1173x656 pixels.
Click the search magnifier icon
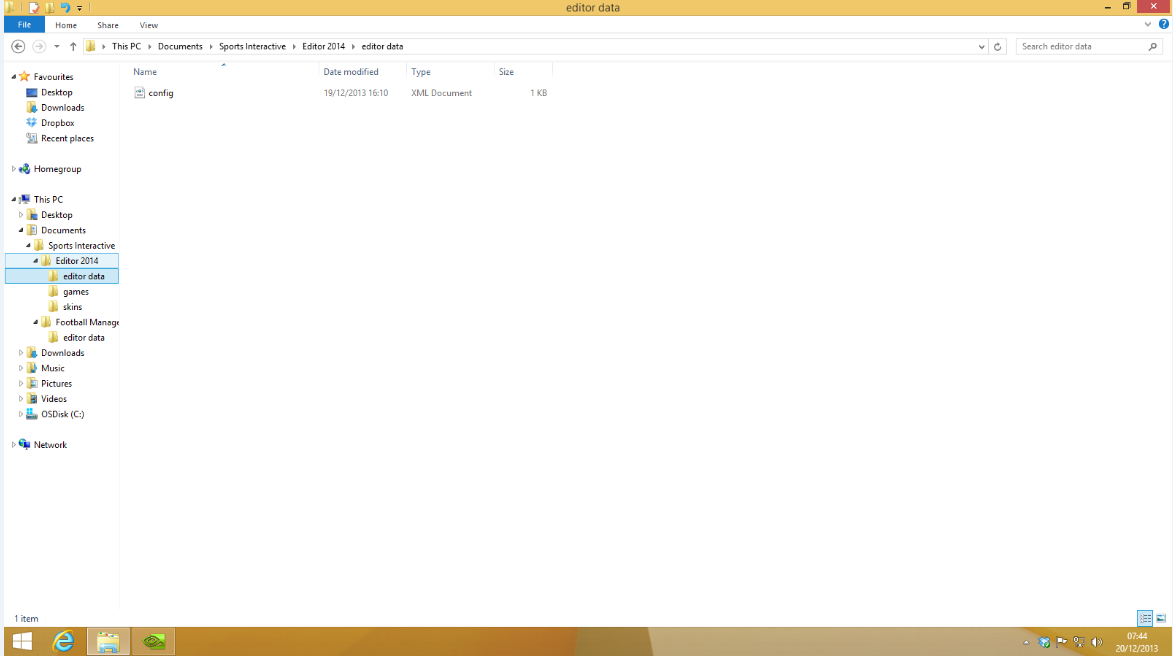point(1153,46)
